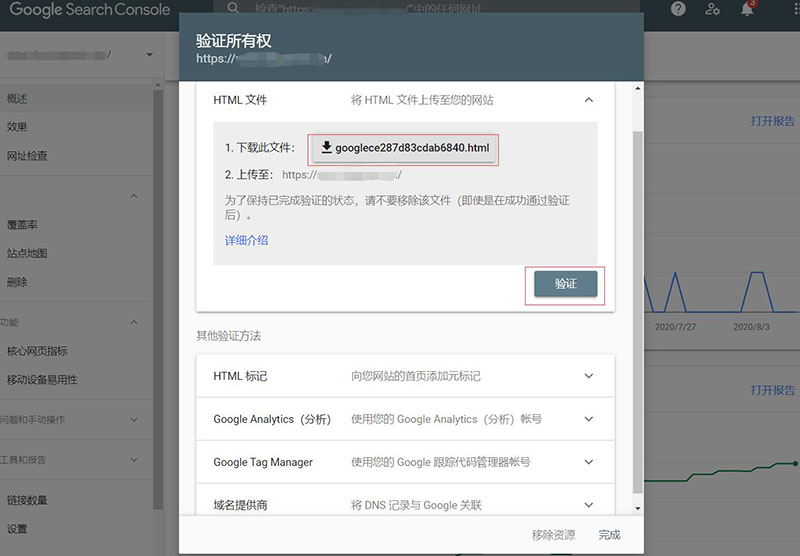Screen dimensions: 800x556
Task: Expand the Google Tag Manager method
Action: (405, 462)
